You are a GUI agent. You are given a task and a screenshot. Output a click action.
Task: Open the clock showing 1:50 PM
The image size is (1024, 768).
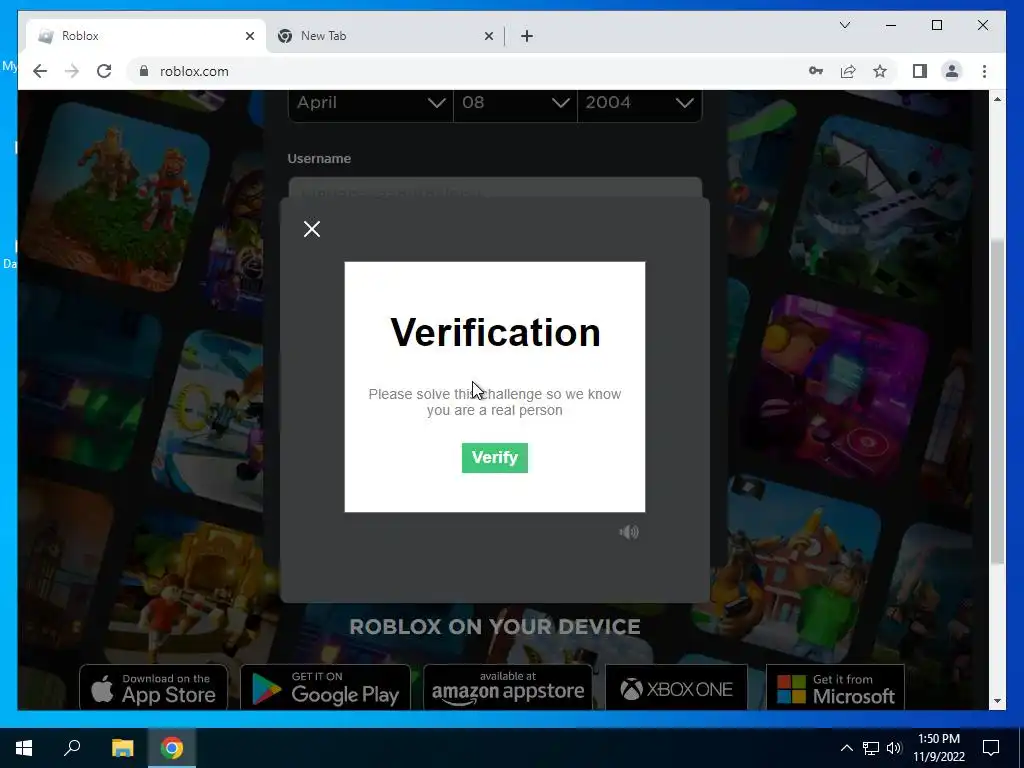(x=939, y=748)
